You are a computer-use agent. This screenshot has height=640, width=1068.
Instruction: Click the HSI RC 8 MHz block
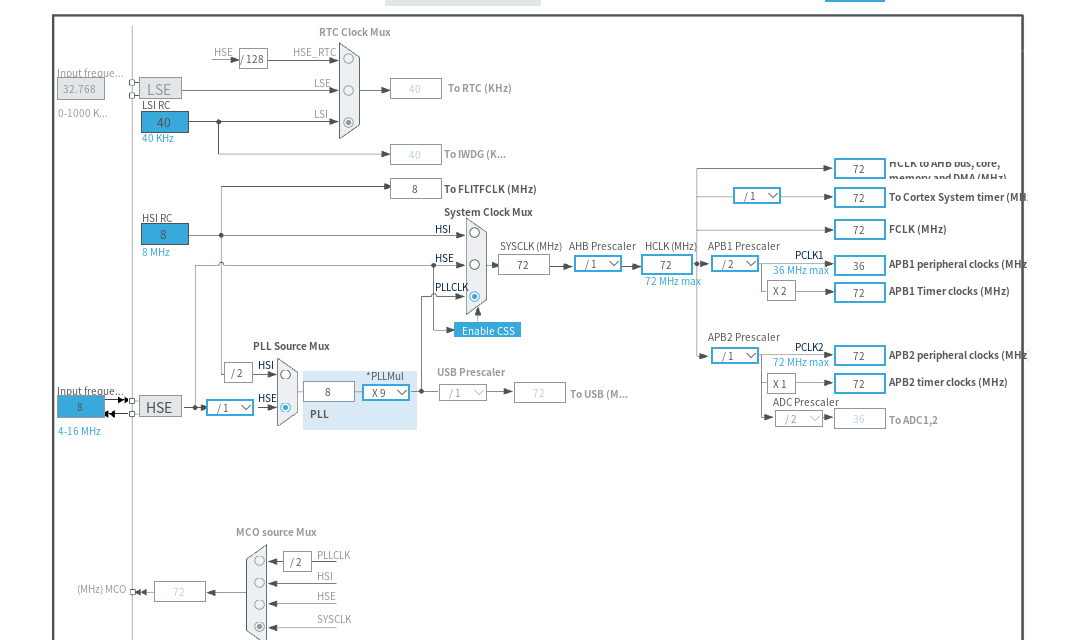(165, 234)
